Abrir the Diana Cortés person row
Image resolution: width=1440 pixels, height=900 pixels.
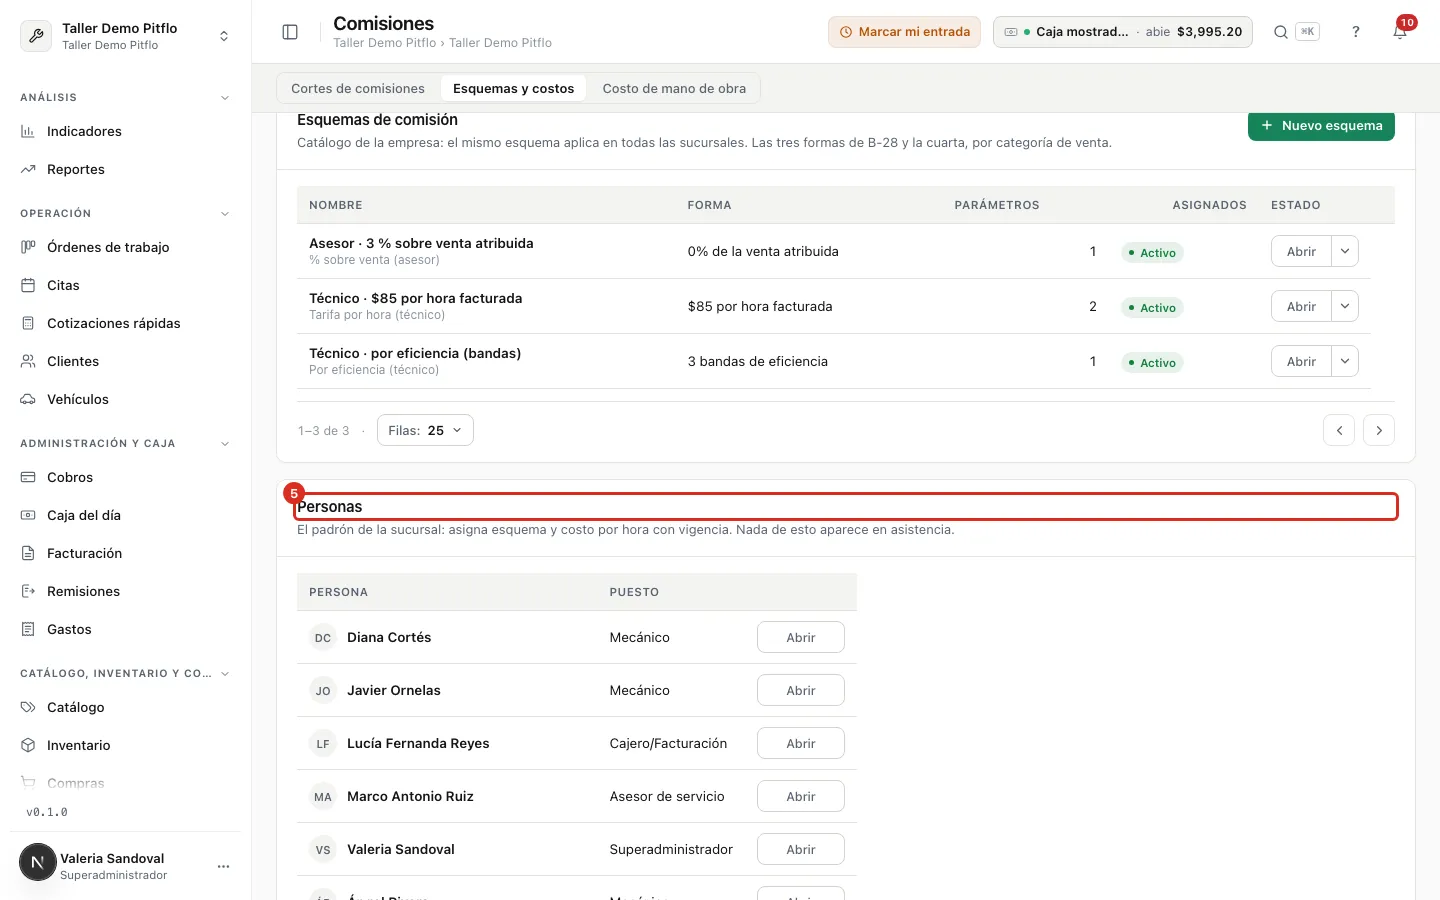(x=800, y=637)
